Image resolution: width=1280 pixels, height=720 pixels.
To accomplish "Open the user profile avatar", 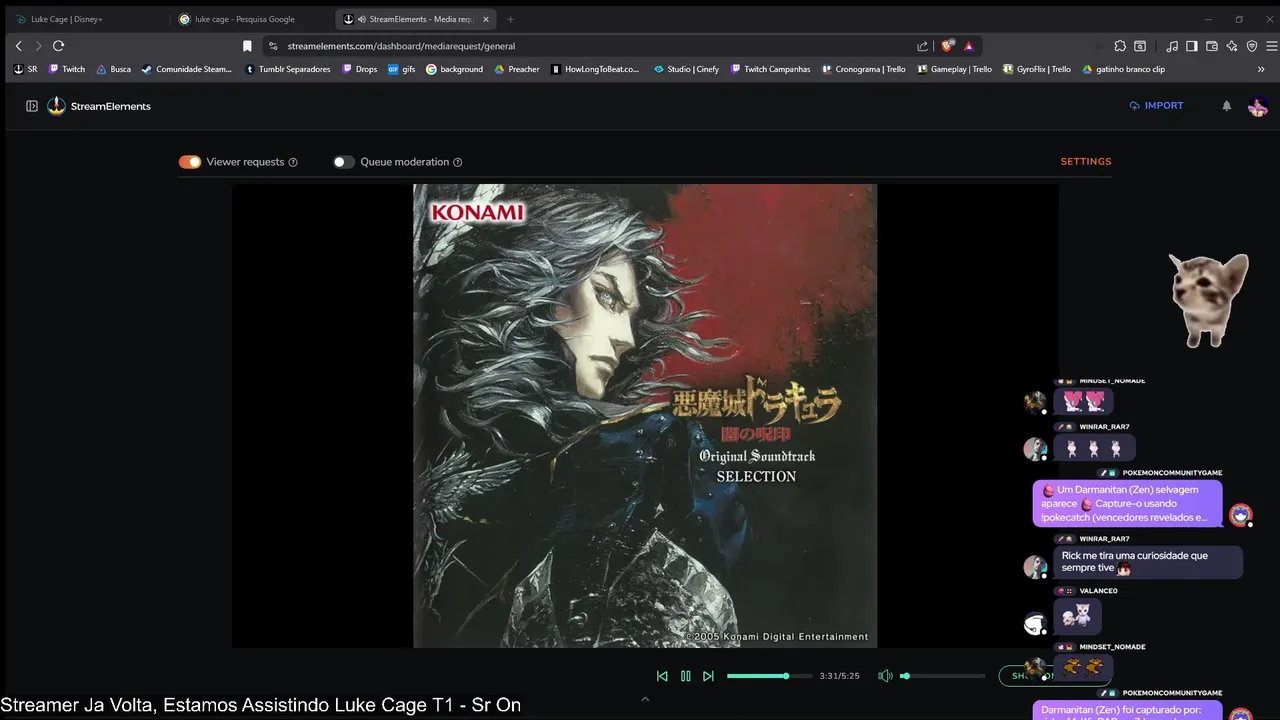I will [1258, 105].
